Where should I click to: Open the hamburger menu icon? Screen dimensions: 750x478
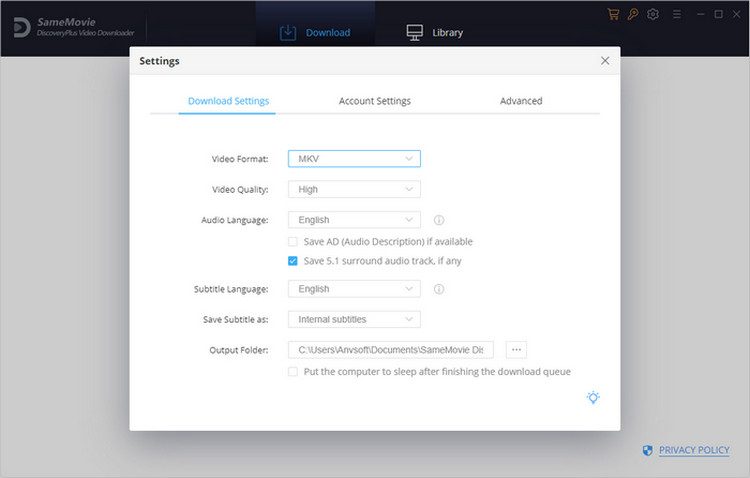[x=676, y=14]
